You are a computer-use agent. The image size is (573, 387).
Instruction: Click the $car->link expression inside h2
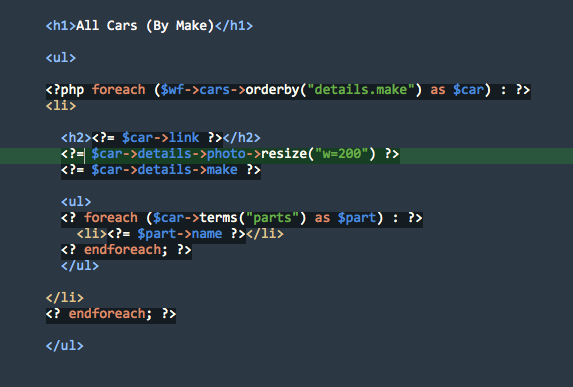[x=160, y=138]
